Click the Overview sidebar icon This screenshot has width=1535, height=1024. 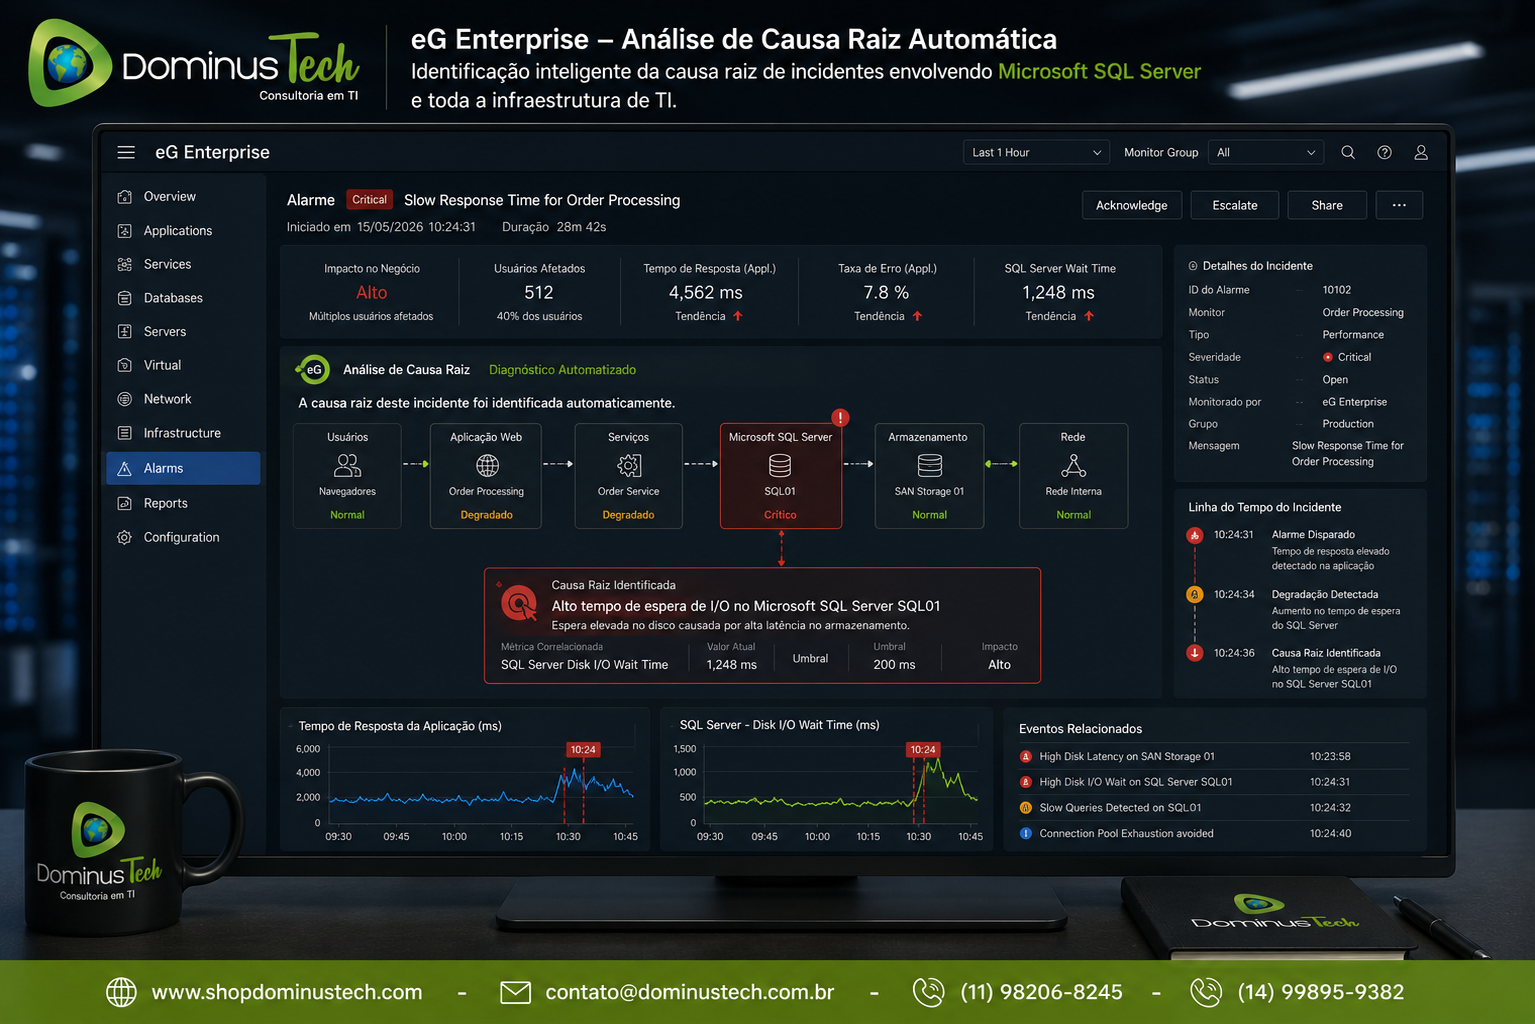click(x=125, y=197)
